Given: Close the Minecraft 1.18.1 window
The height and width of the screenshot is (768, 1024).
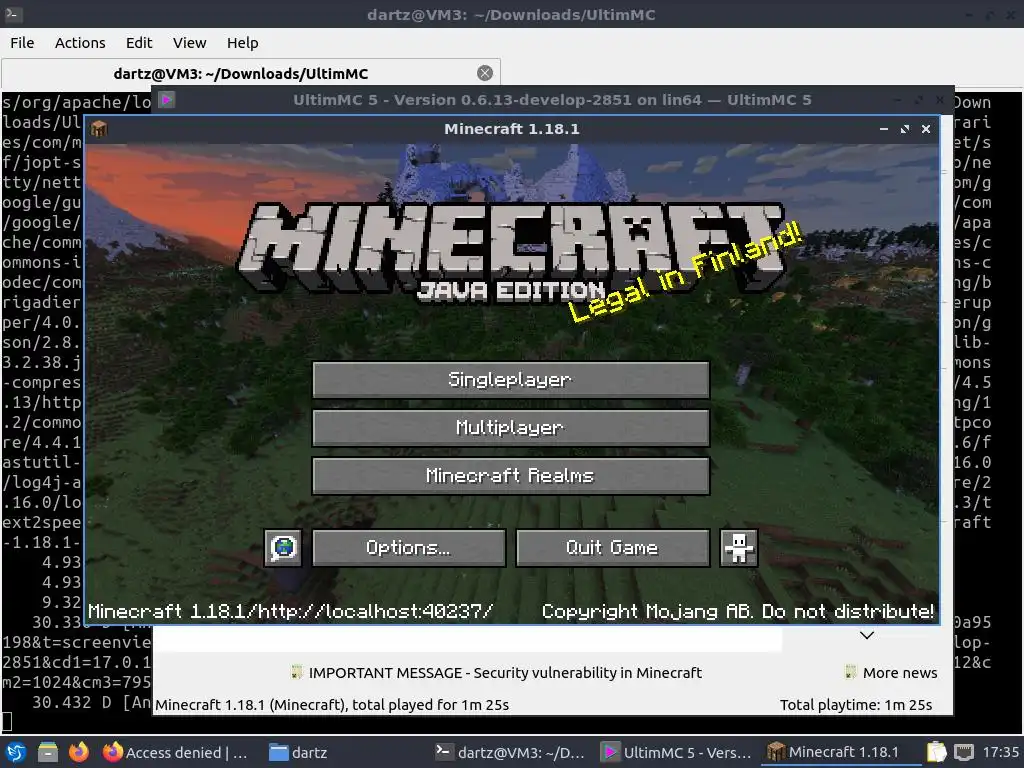Looking at the screenshot, I should click(x=925, y=129).
